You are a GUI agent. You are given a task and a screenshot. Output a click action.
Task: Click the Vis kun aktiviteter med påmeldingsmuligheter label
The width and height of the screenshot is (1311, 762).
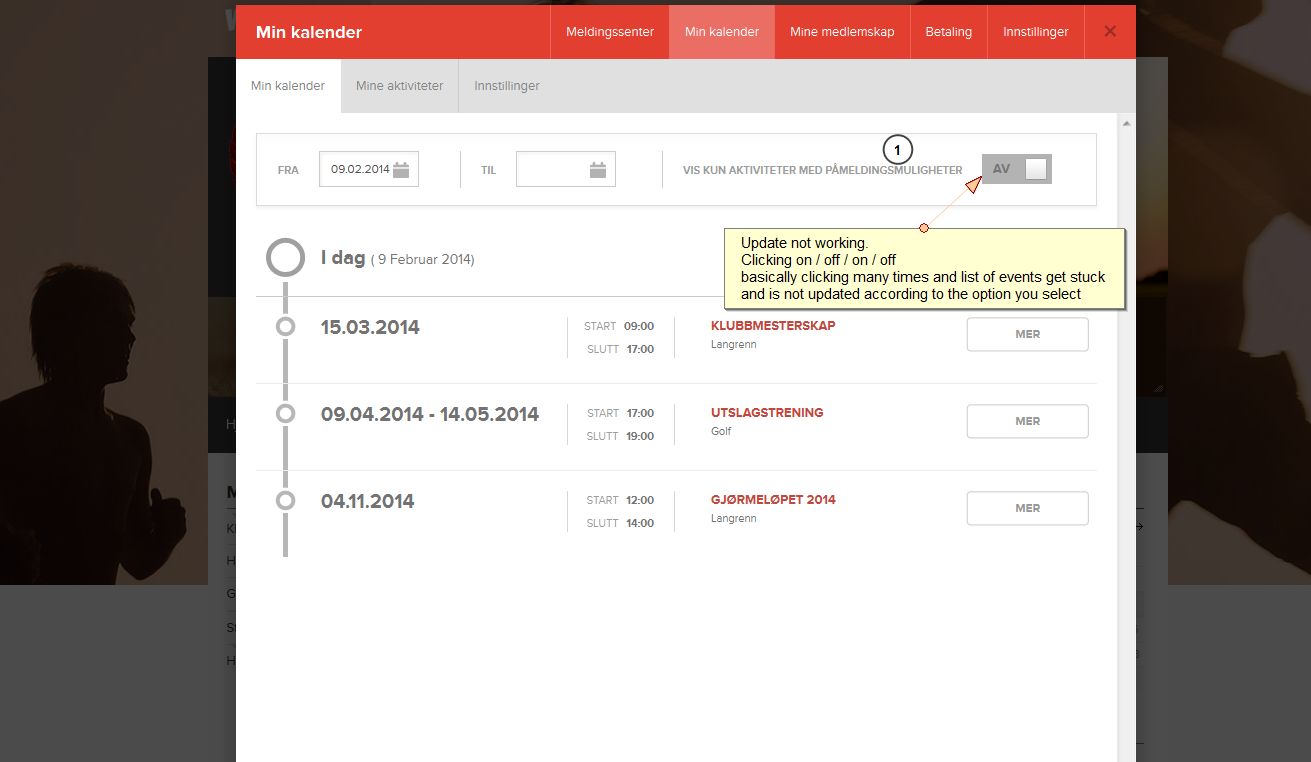click(822, 171)
